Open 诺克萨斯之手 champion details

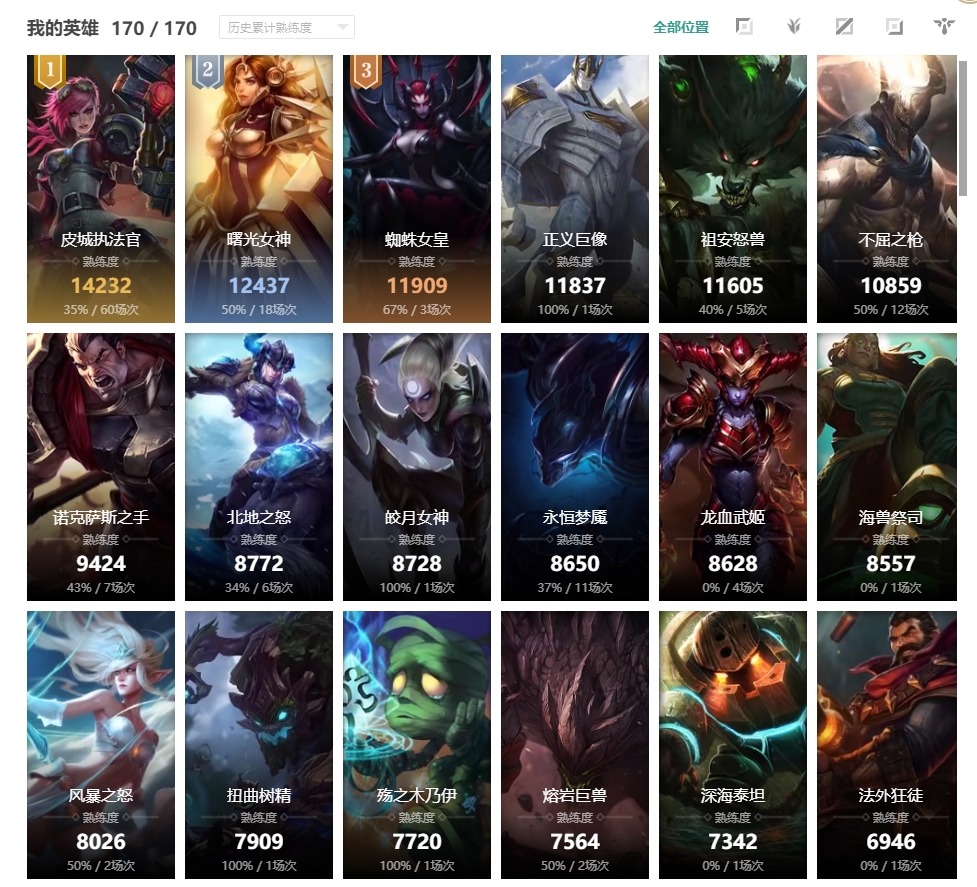pyautogui.click(x=101, y=467)
